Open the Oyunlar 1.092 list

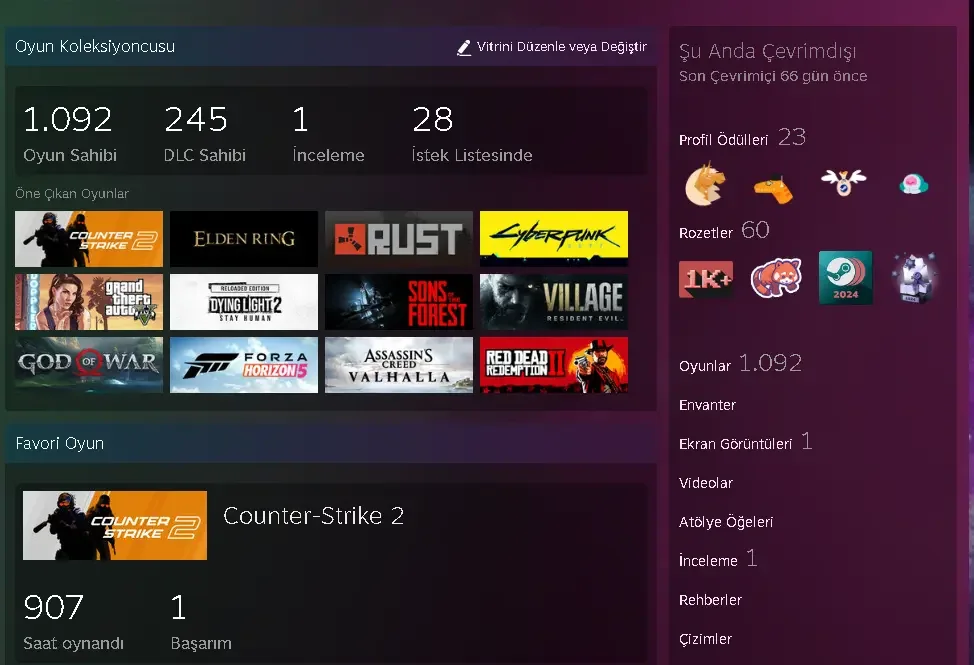pyautogui.click(x=704, y=366)
